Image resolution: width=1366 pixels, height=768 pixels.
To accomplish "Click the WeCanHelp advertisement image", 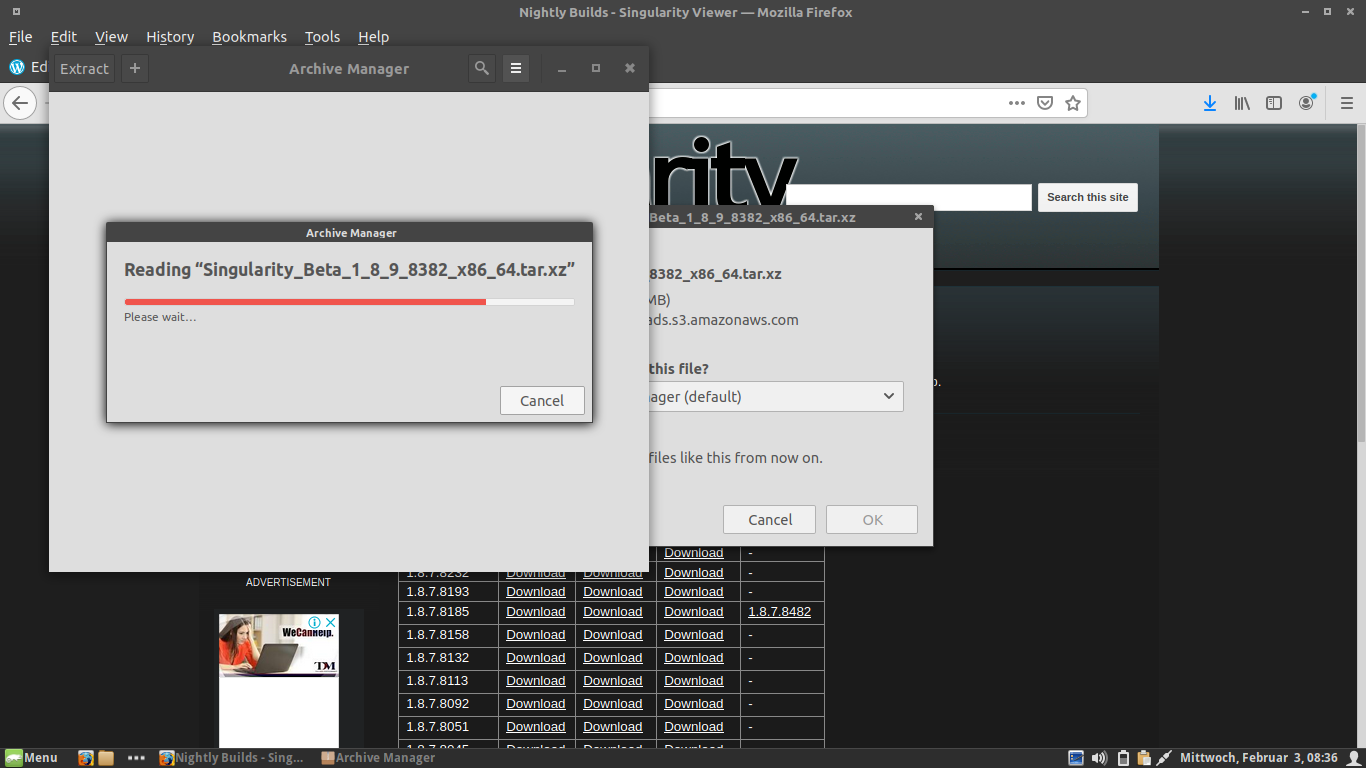I will pos(279,646).
